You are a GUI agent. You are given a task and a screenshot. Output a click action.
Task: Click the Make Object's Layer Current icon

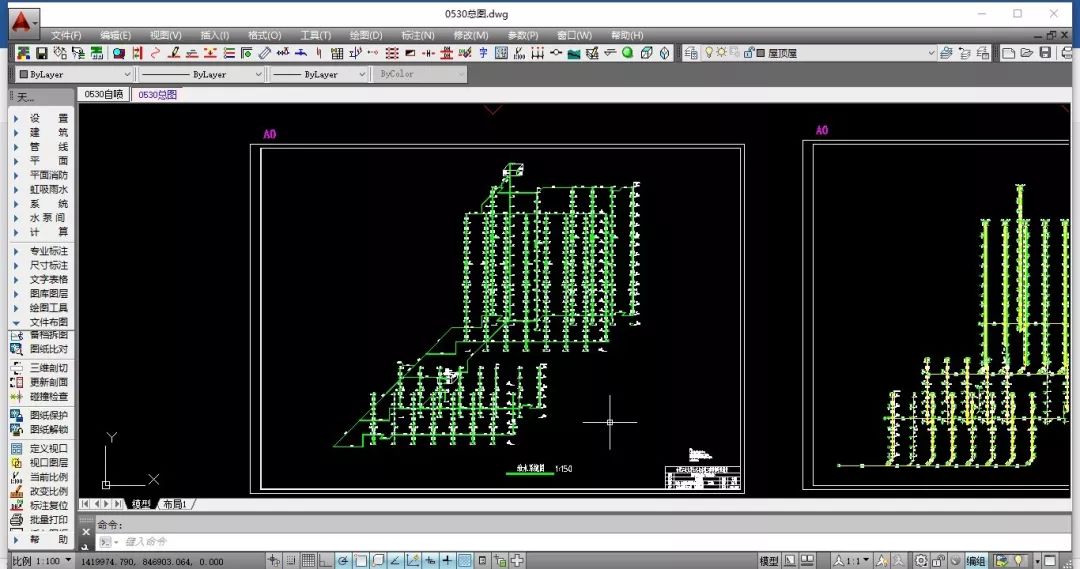(946, 53)
